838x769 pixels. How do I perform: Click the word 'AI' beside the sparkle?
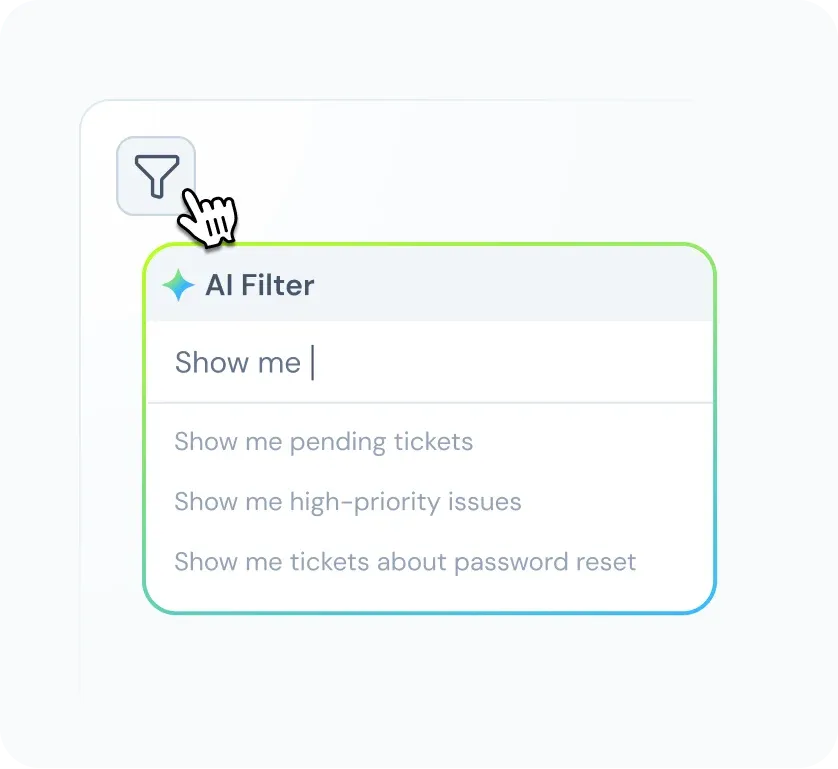pyautogui.click(x=220, y=285)
